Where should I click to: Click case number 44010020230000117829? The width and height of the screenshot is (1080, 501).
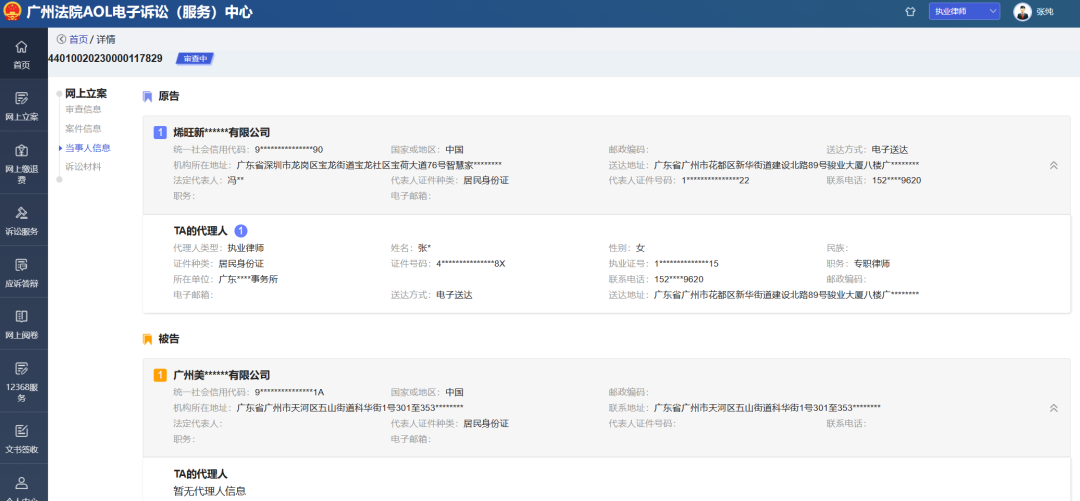[105, 59]
